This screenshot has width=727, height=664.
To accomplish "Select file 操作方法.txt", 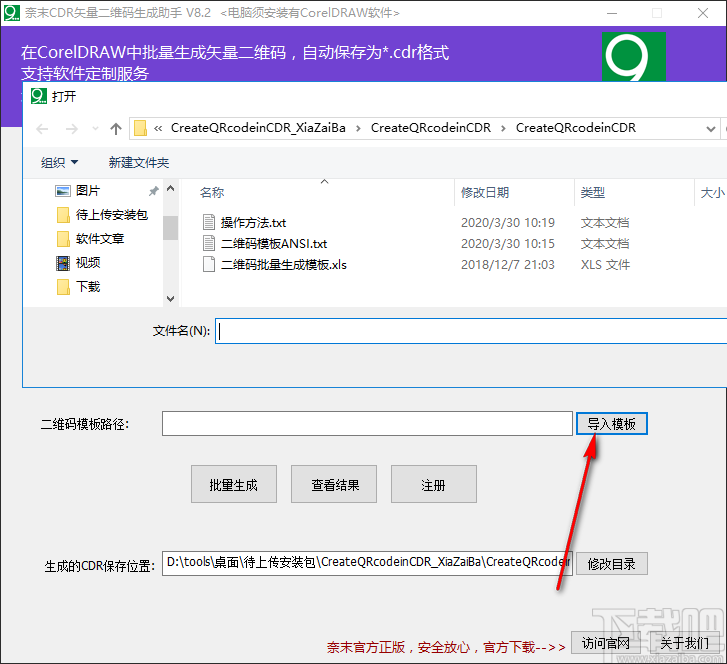I will click(253, 223).
